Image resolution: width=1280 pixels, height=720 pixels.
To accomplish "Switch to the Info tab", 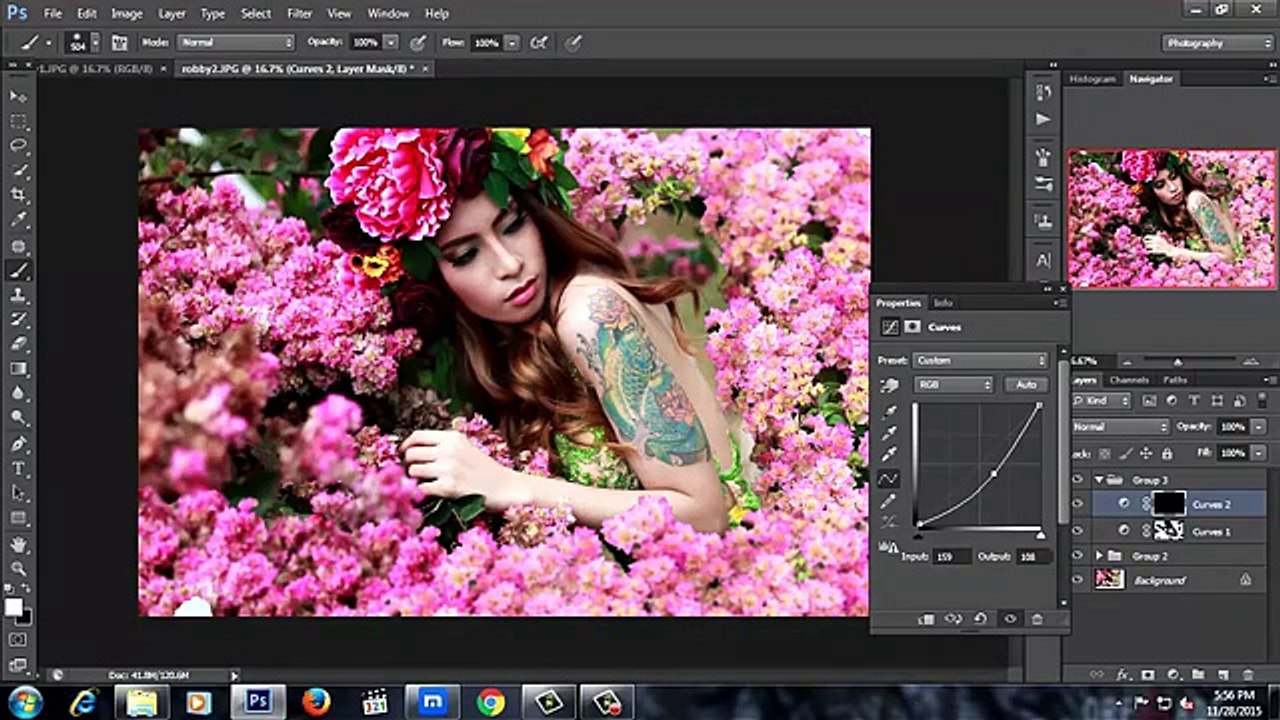I will (943, 303).
